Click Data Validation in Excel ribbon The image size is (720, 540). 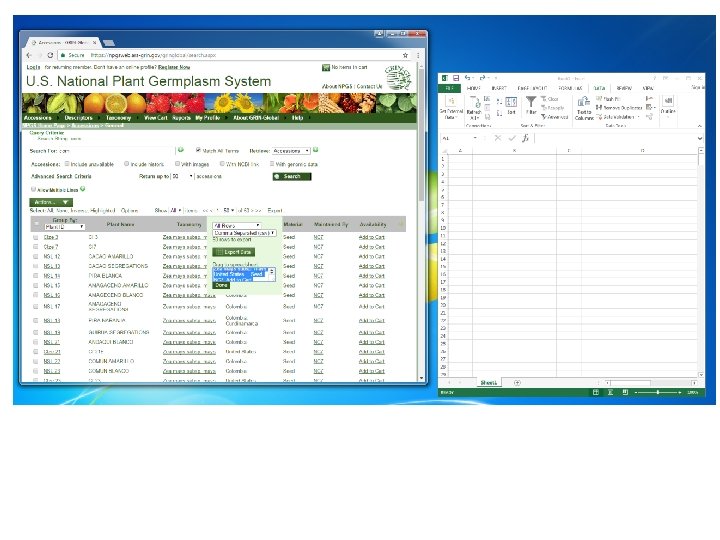coord(618,117)
